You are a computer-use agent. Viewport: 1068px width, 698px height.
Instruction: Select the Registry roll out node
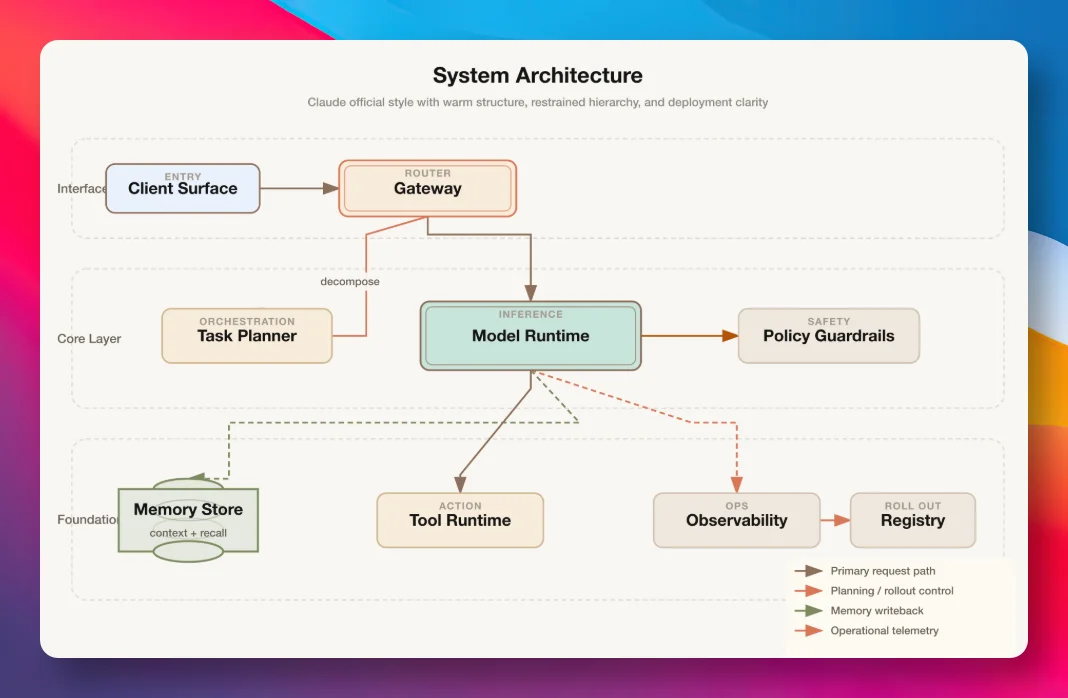pyautogui.click(x=913, y=520)
